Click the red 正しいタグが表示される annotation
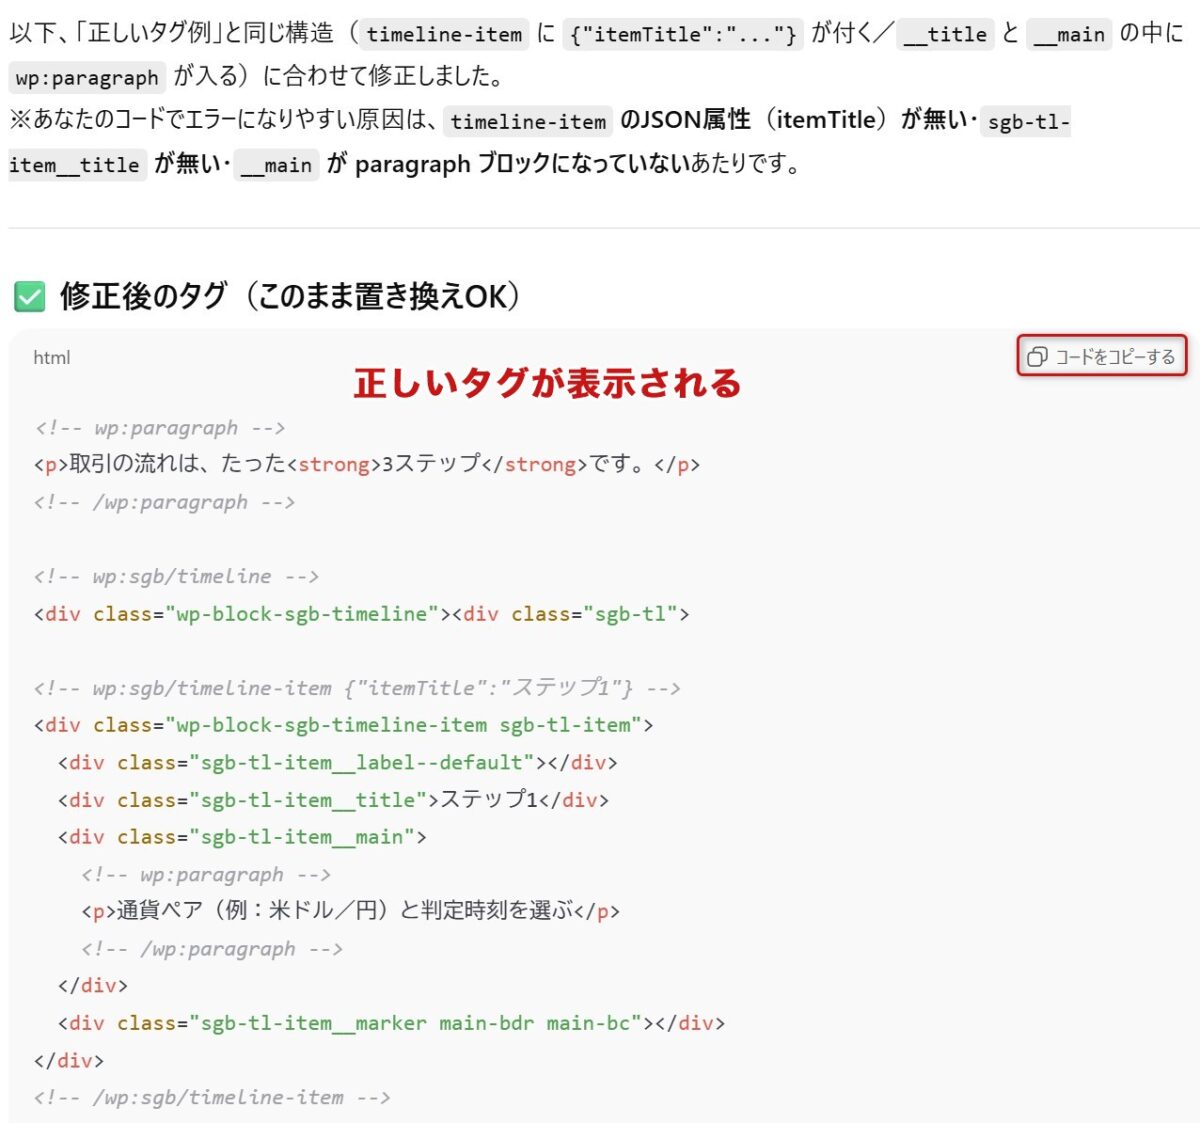This screenshot has height=1123, width=1200. tap(547, 383)
